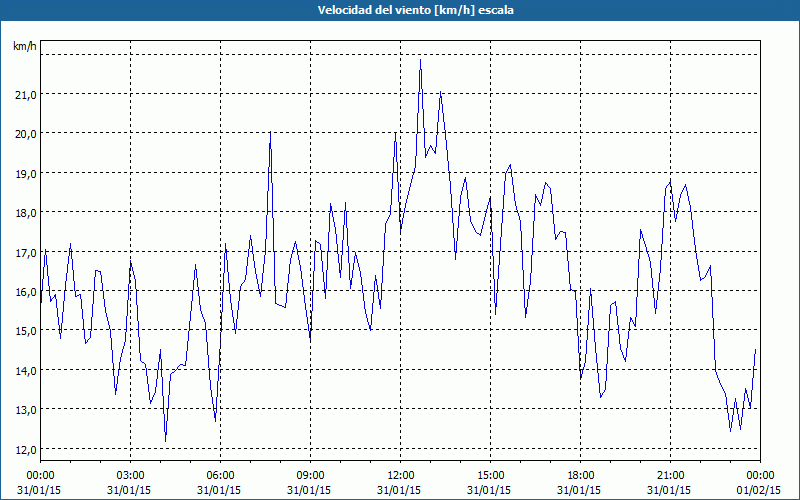Click the 03:00 time label

coord(131,476)
